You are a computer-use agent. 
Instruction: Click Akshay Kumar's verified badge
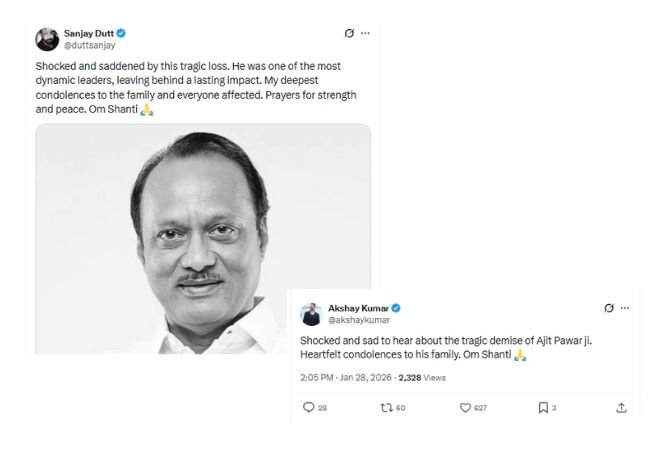(x=397, y=308)
